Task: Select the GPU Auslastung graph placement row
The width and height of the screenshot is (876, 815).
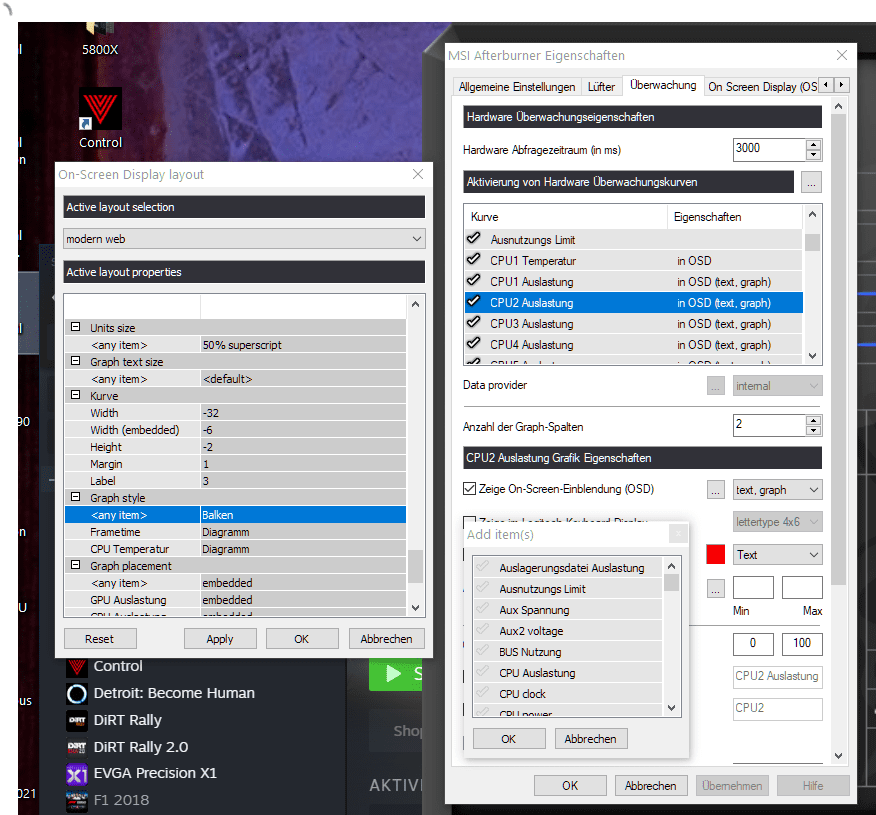Action: [235, 600]
